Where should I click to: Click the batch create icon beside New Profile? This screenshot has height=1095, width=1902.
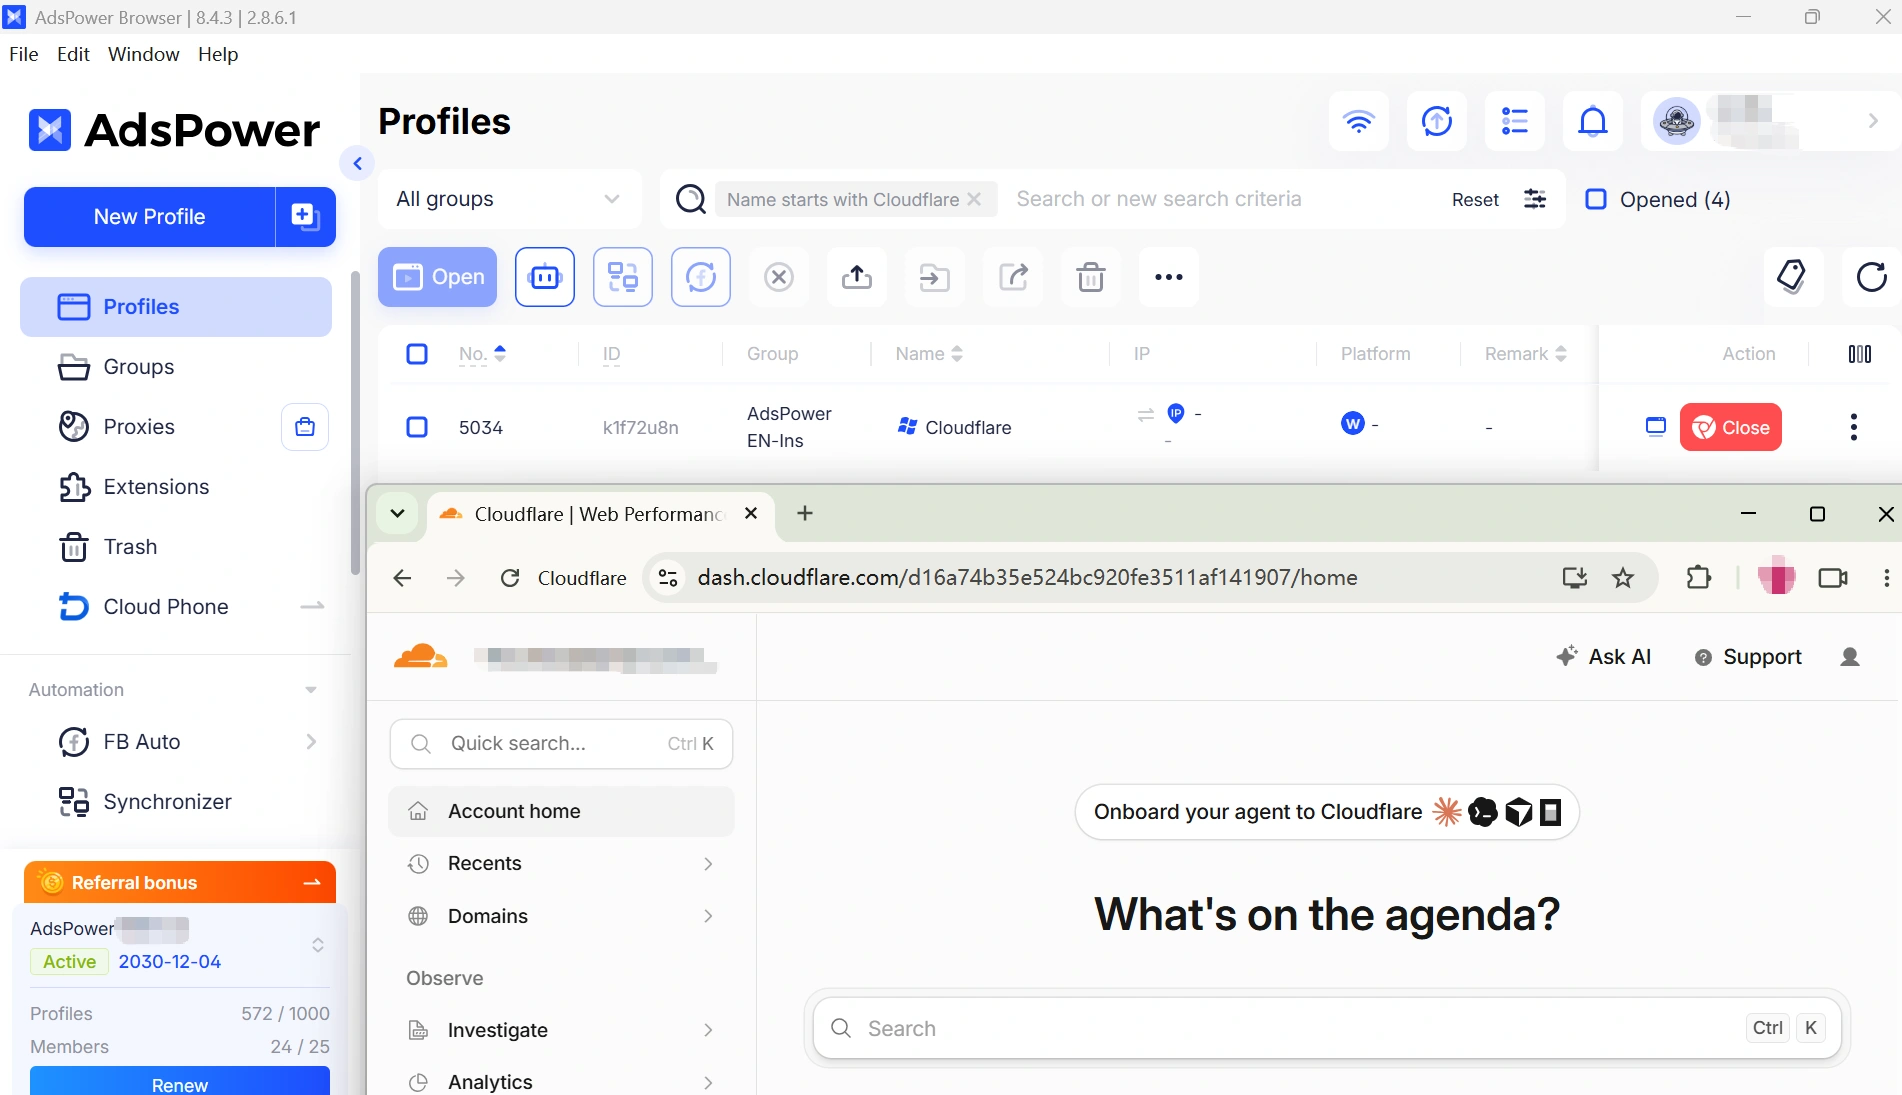[x=305, y=216]
